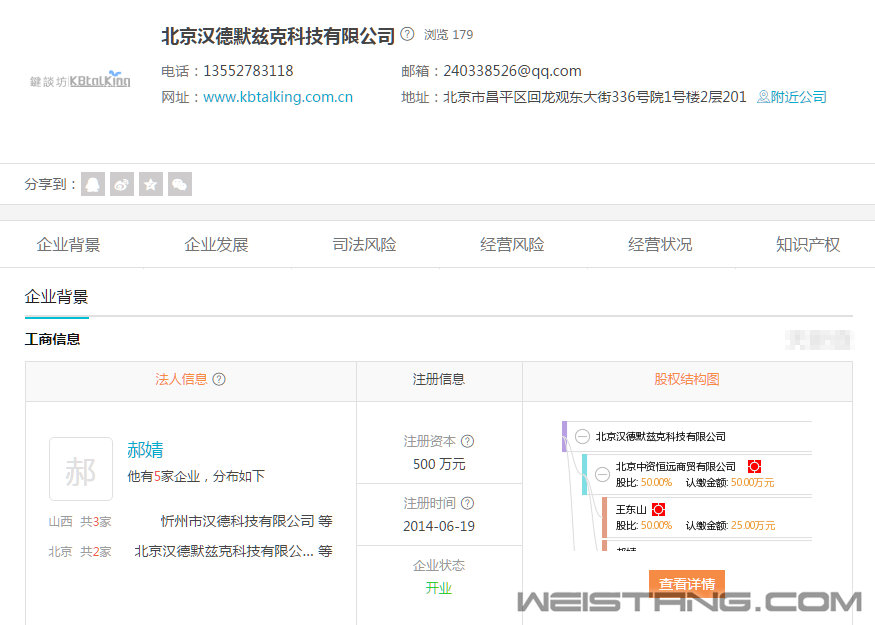The image size is (875, 625).
Task: Share the company page to Weibo
Action: (x=122, y=184)
